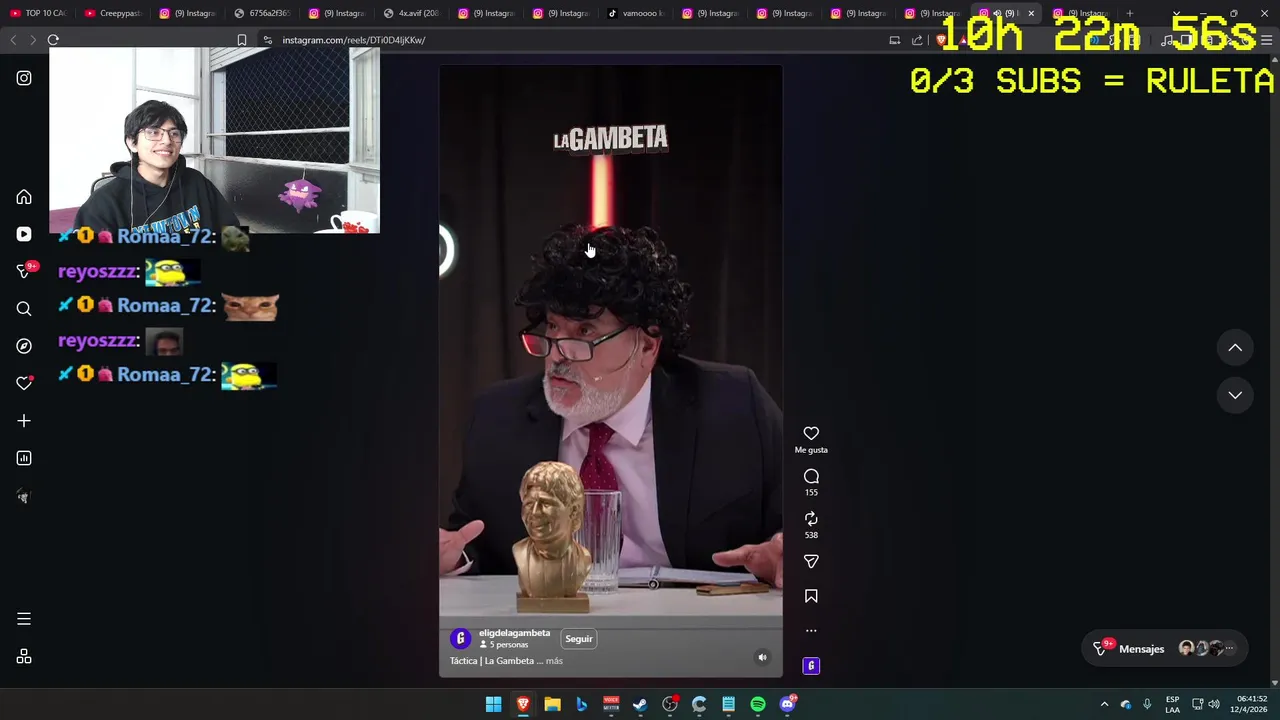Switch to the 6756a2f365 browser tab
The width and height of the screenshot is (1280, 720).
point(262,13)
